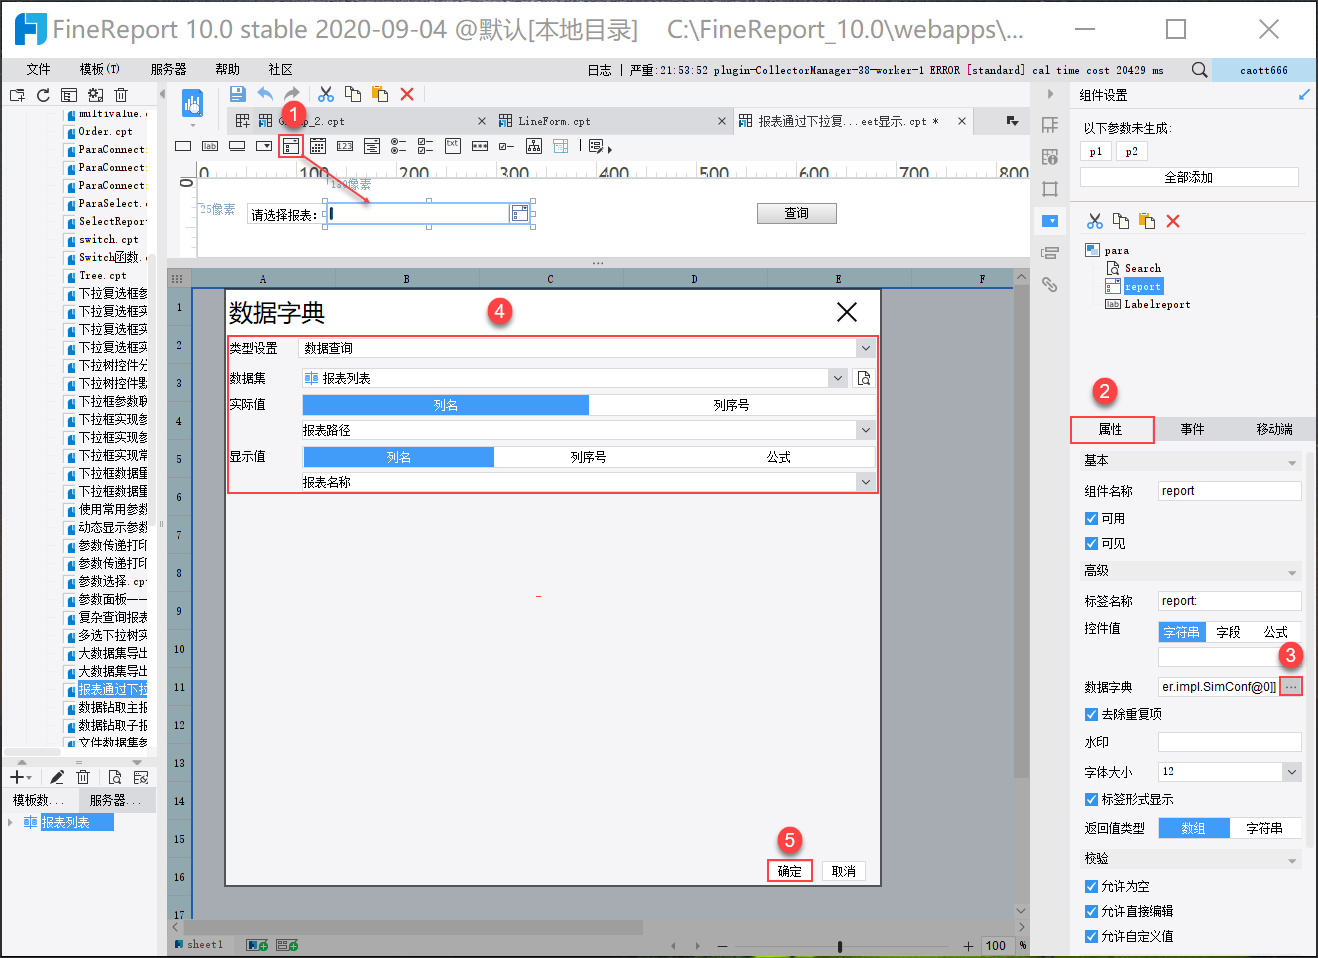
Task: Open the 模板 menu
Action: pyautogui.click(x=99, y=69)
